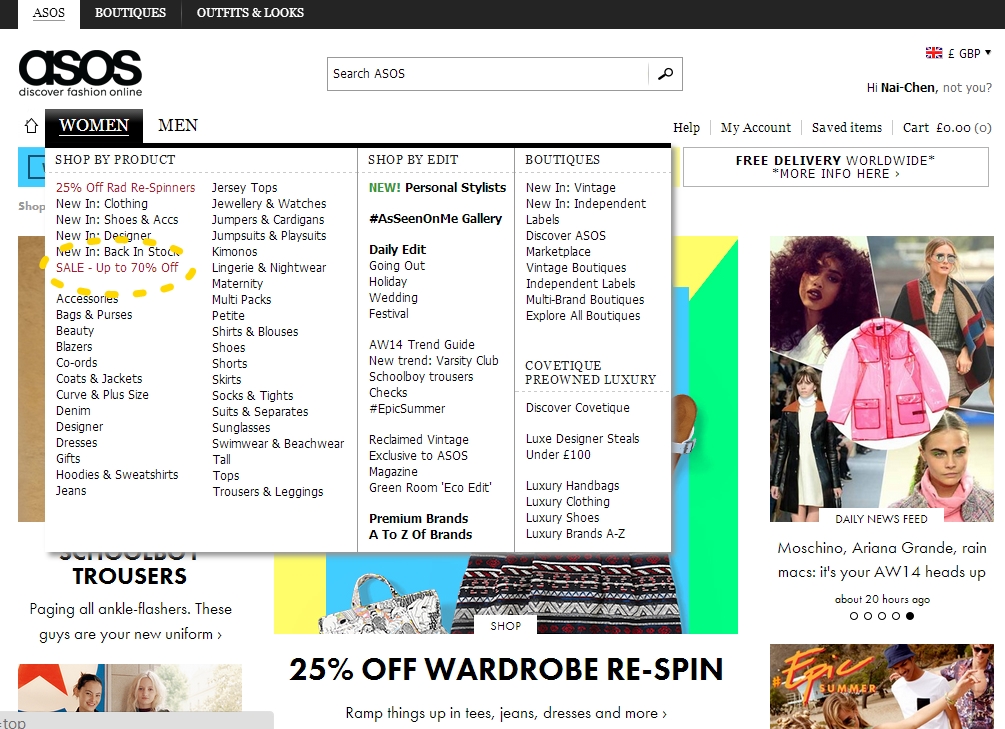
Task: Open Discover Covetique
Action: pos(578,408)
